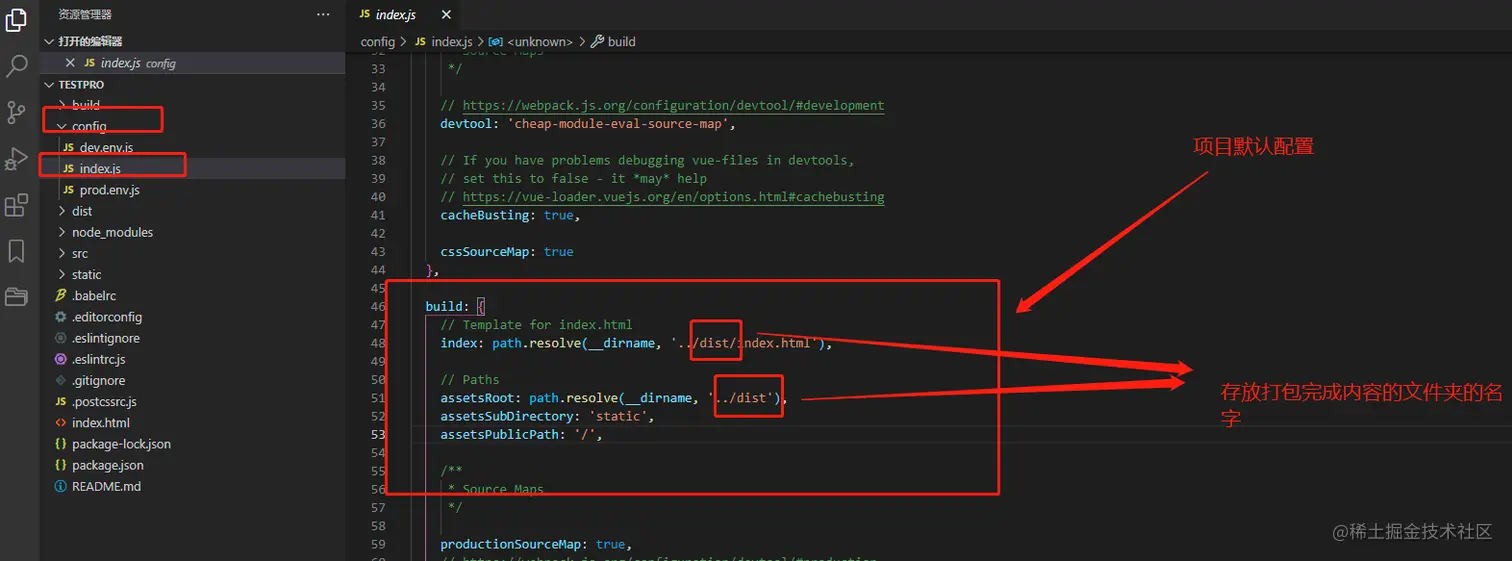
Task: Open the explorer panel more actions menu
Action: click(322, 15)
